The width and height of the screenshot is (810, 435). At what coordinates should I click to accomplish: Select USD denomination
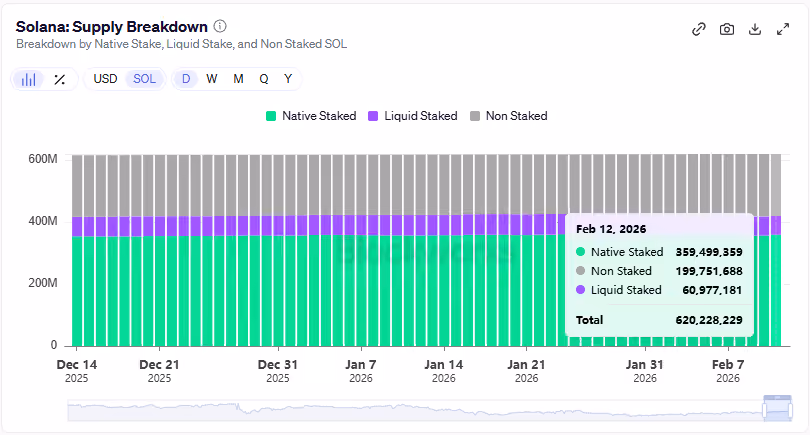(x=105, y=79)
